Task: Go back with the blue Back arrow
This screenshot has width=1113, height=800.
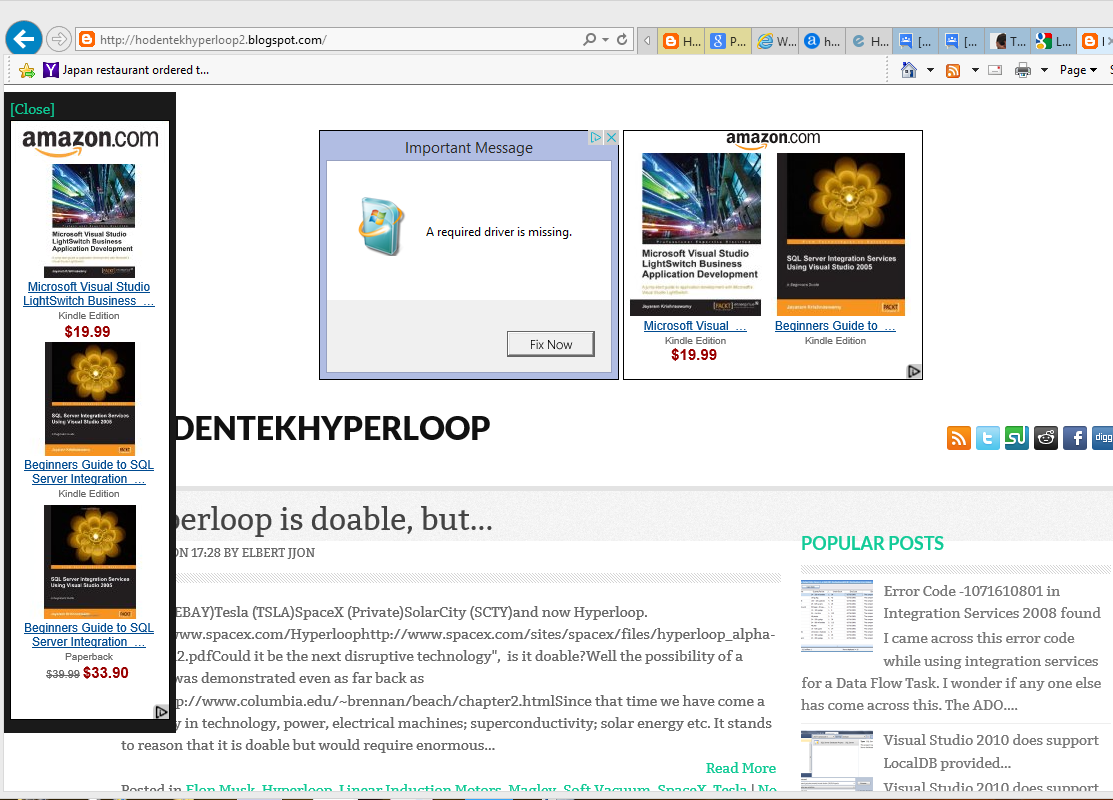Action: point(23,39)
